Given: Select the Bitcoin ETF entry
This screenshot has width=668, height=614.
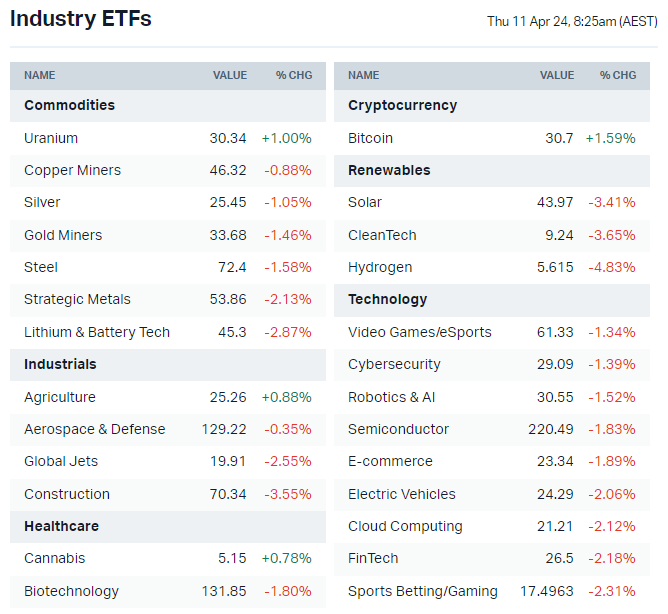Looking at the screenshot, I should pos(370,138).
